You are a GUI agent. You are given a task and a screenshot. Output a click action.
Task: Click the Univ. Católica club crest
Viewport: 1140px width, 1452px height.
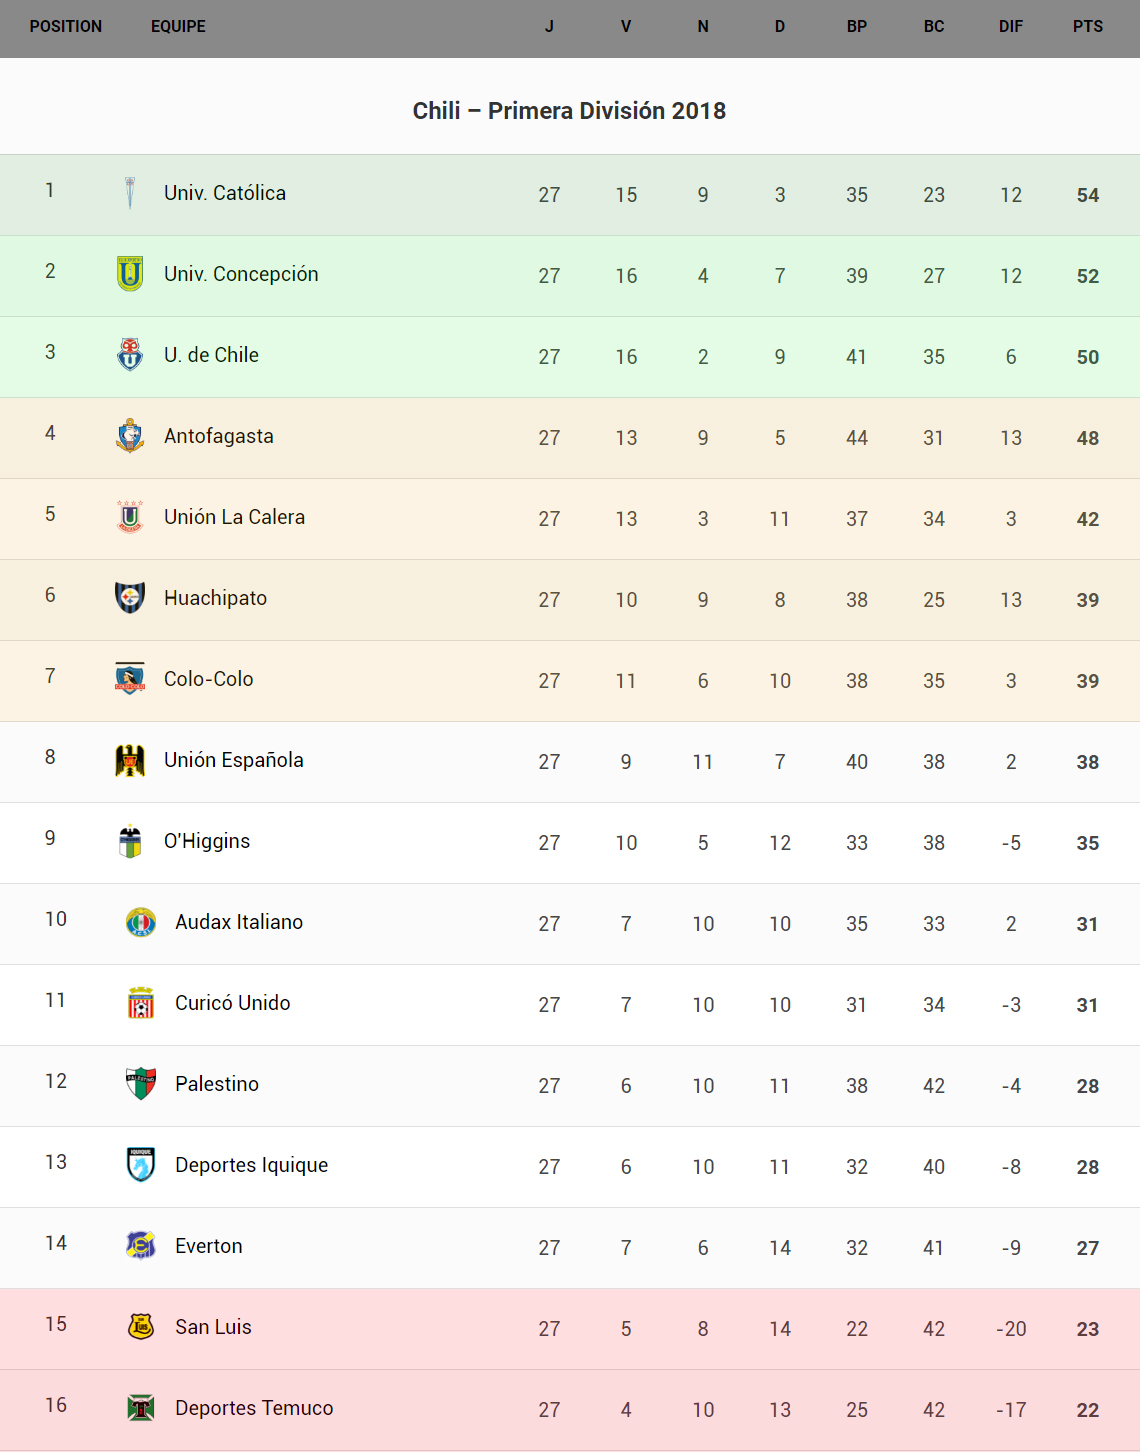coord(130,193)
